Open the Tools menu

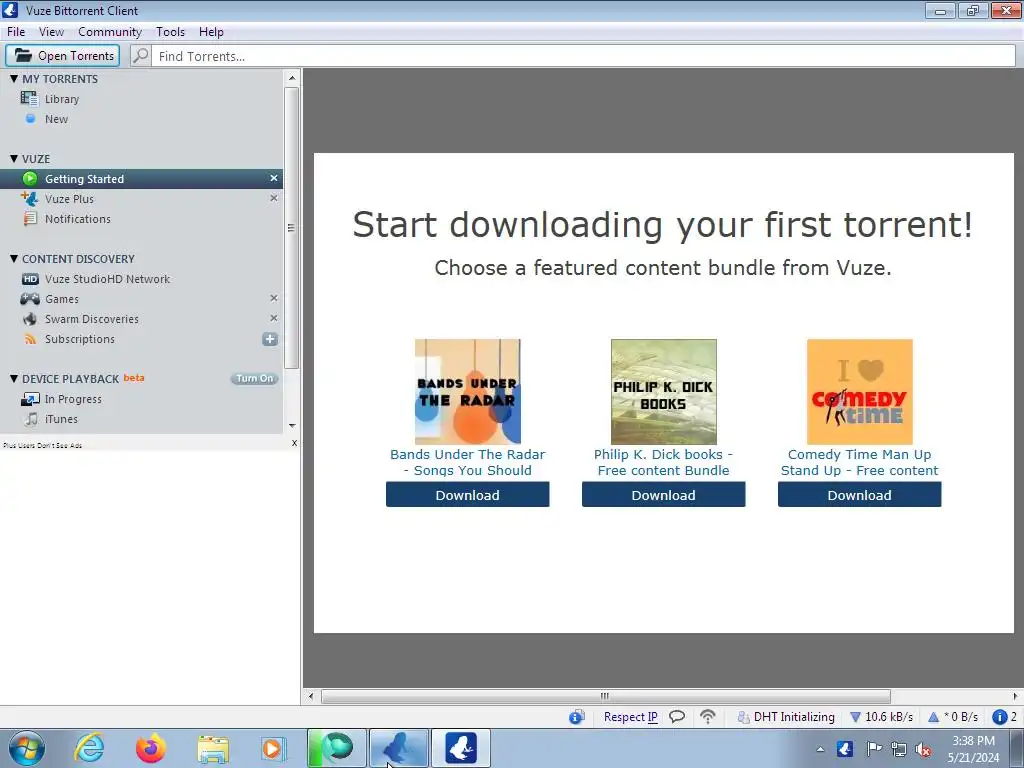[x=170, y=31]
